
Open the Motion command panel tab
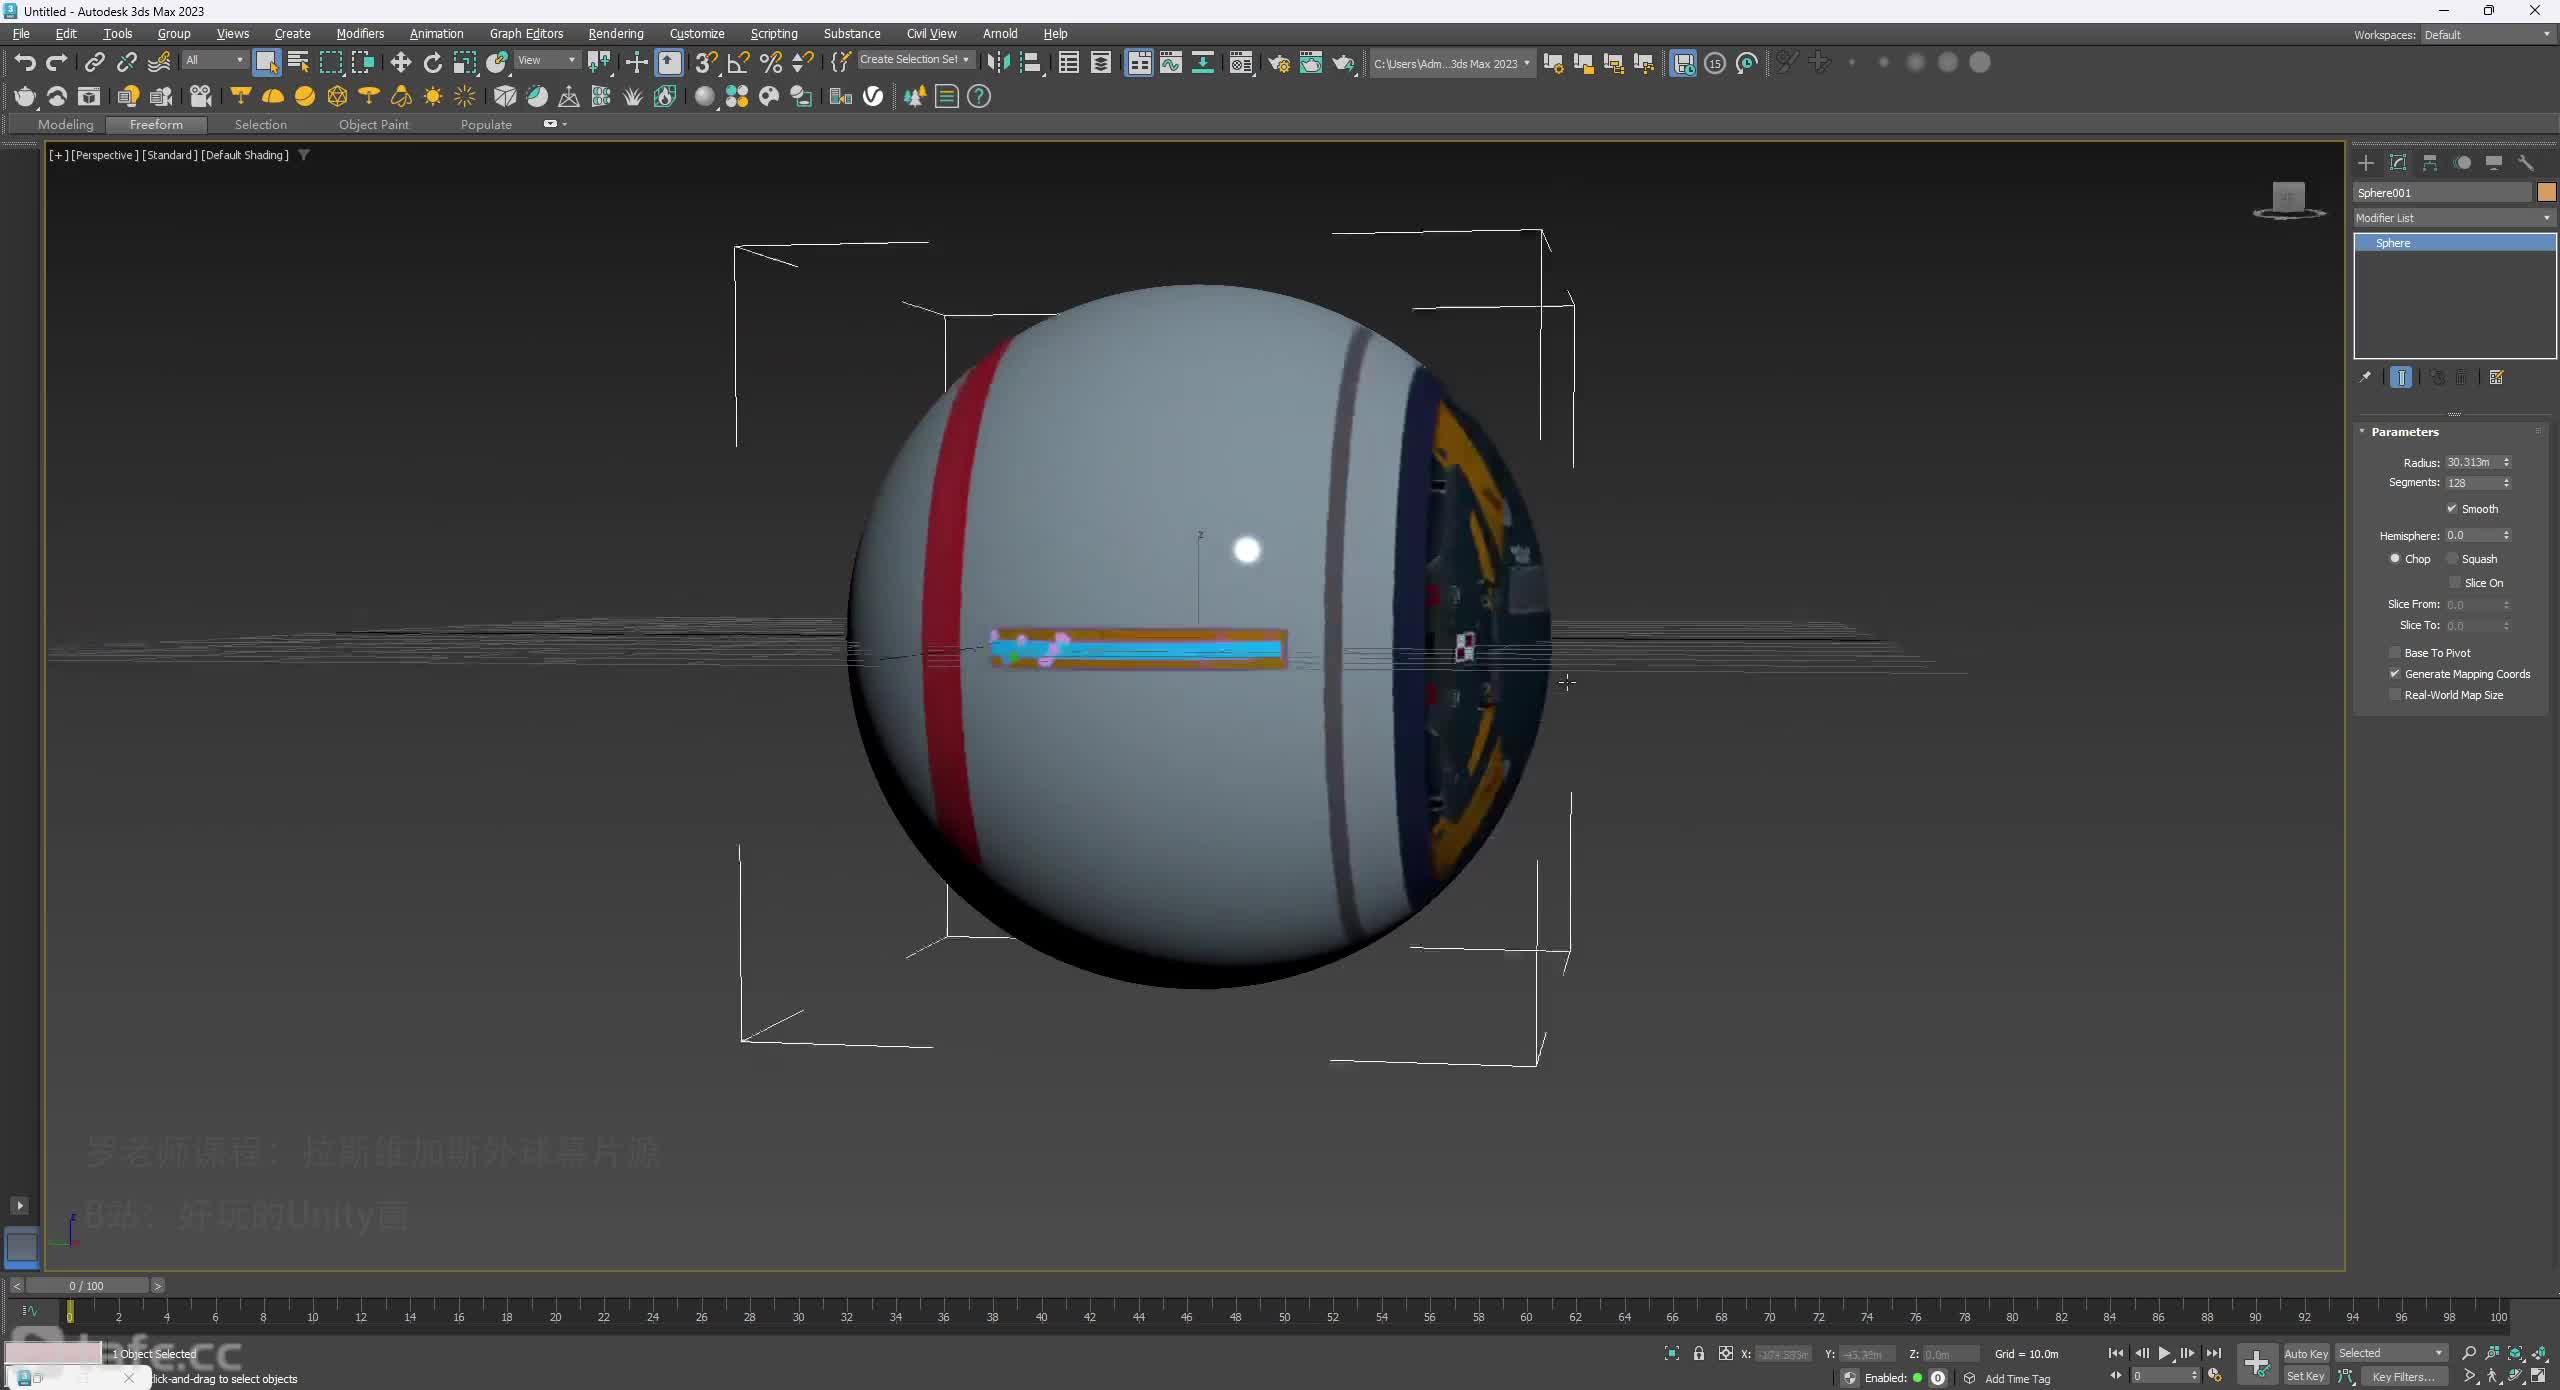pyautogui.click(x=2462, y=163)
